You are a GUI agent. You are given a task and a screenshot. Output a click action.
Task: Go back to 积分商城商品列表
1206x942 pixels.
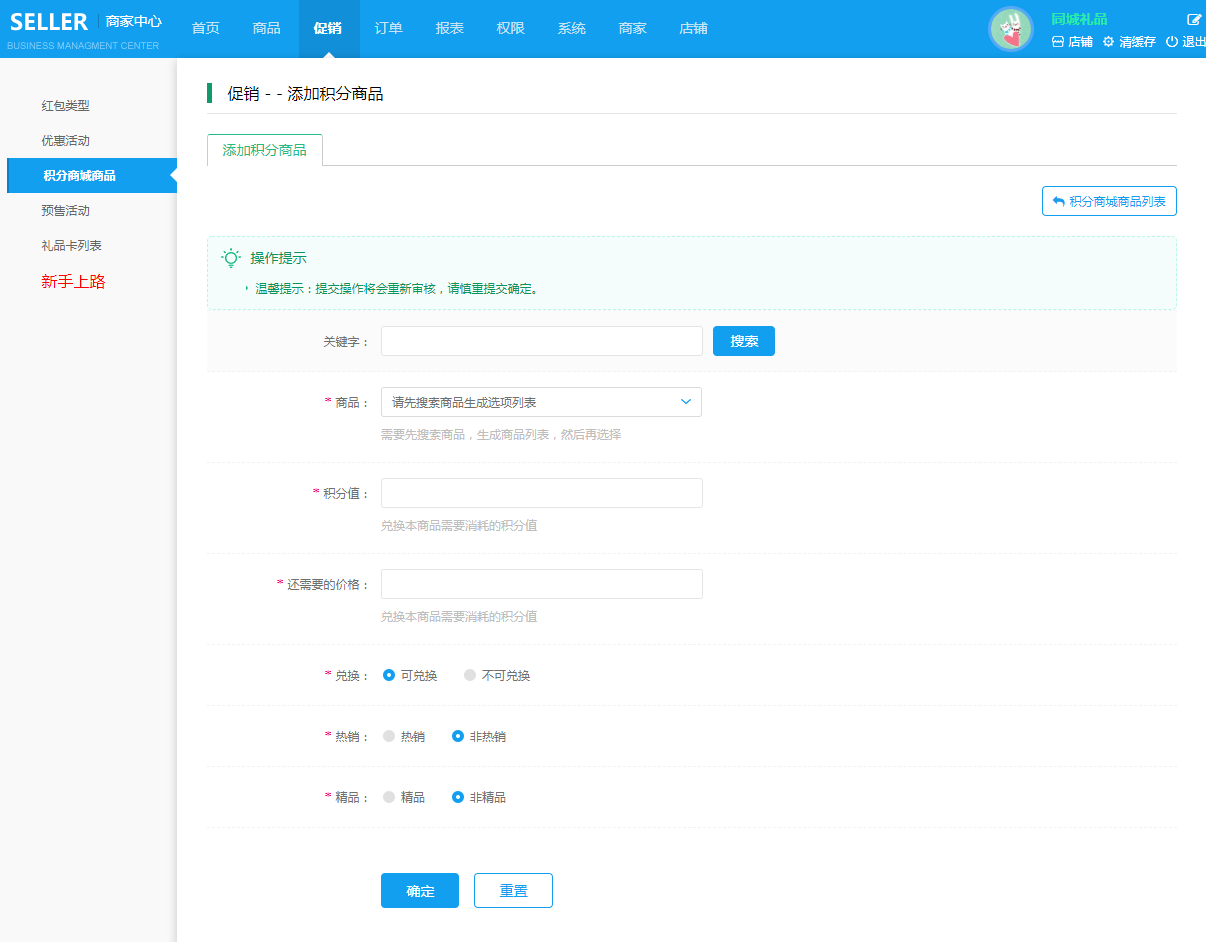1109,201
